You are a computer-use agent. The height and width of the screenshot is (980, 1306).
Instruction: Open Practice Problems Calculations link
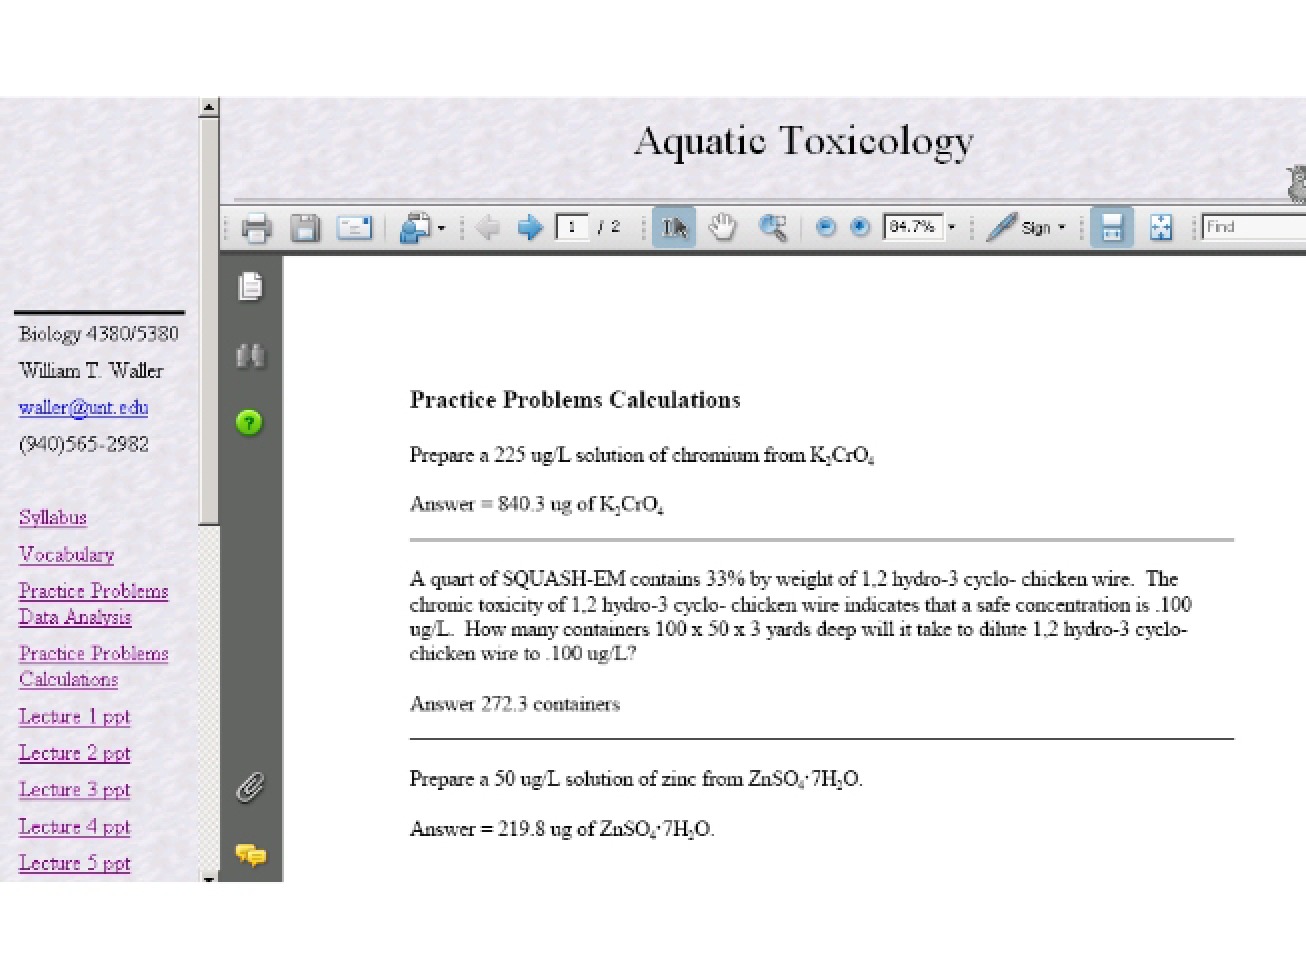(x=94, y=666)
